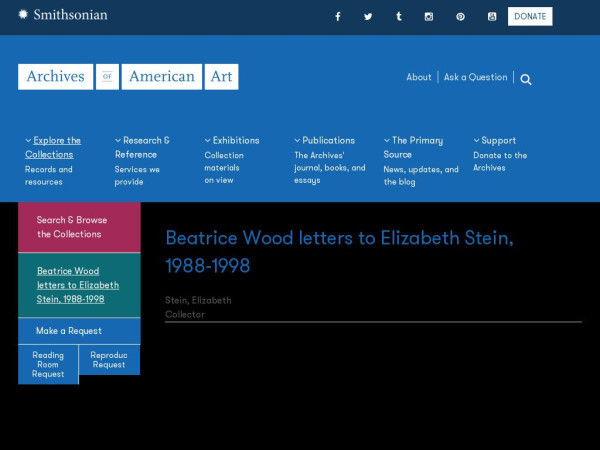600x450 pixels.
Task: Expand the Publications menu chevron
Action: (297, 140)
